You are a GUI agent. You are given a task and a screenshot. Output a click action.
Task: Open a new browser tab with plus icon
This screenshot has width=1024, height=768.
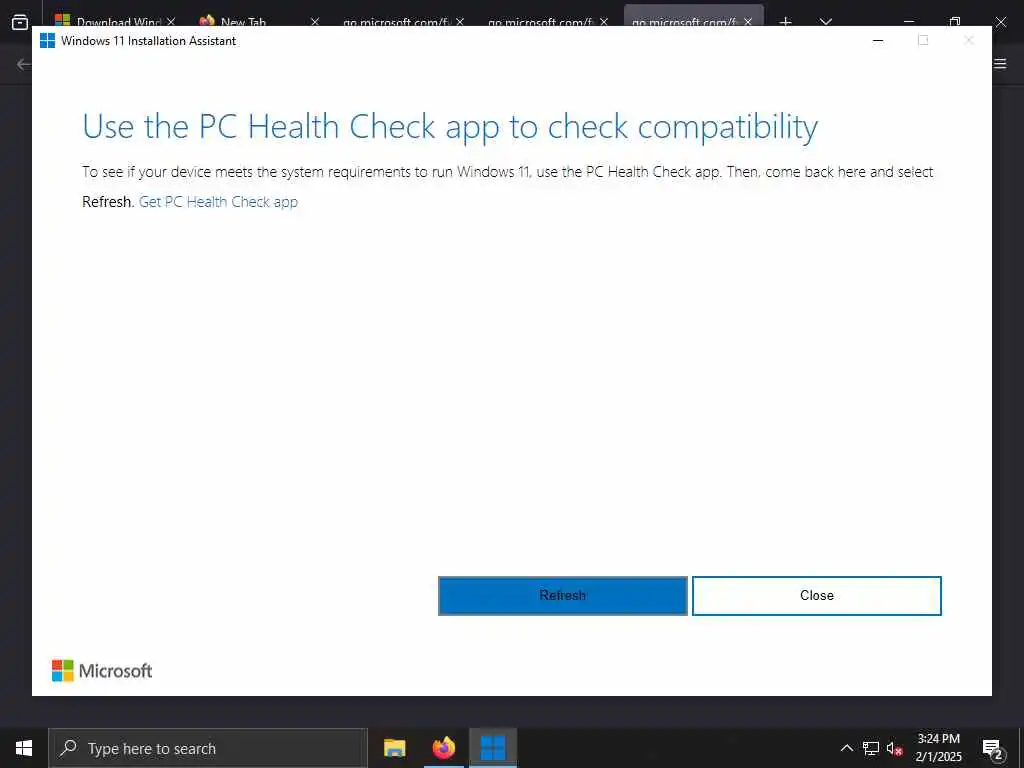coord(786,22)
